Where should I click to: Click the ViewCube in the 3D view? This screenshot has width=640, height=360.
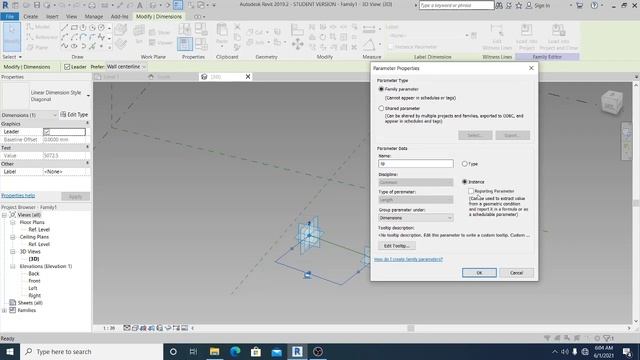pos(612,102)
